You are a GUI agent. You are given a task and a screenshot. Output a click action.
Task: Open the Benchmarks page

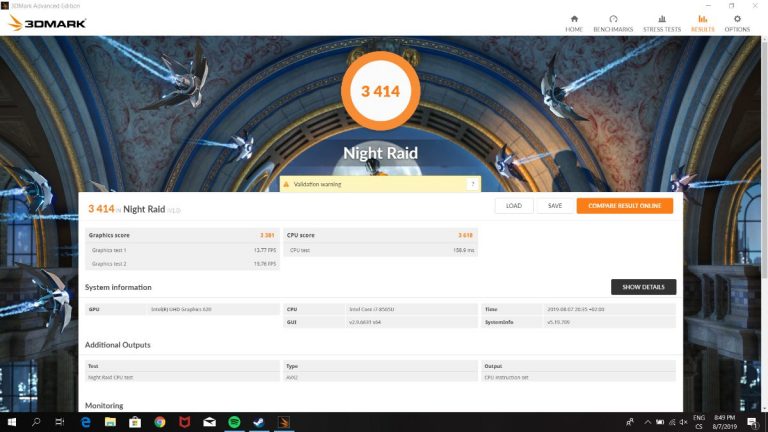tap(613, 22)
